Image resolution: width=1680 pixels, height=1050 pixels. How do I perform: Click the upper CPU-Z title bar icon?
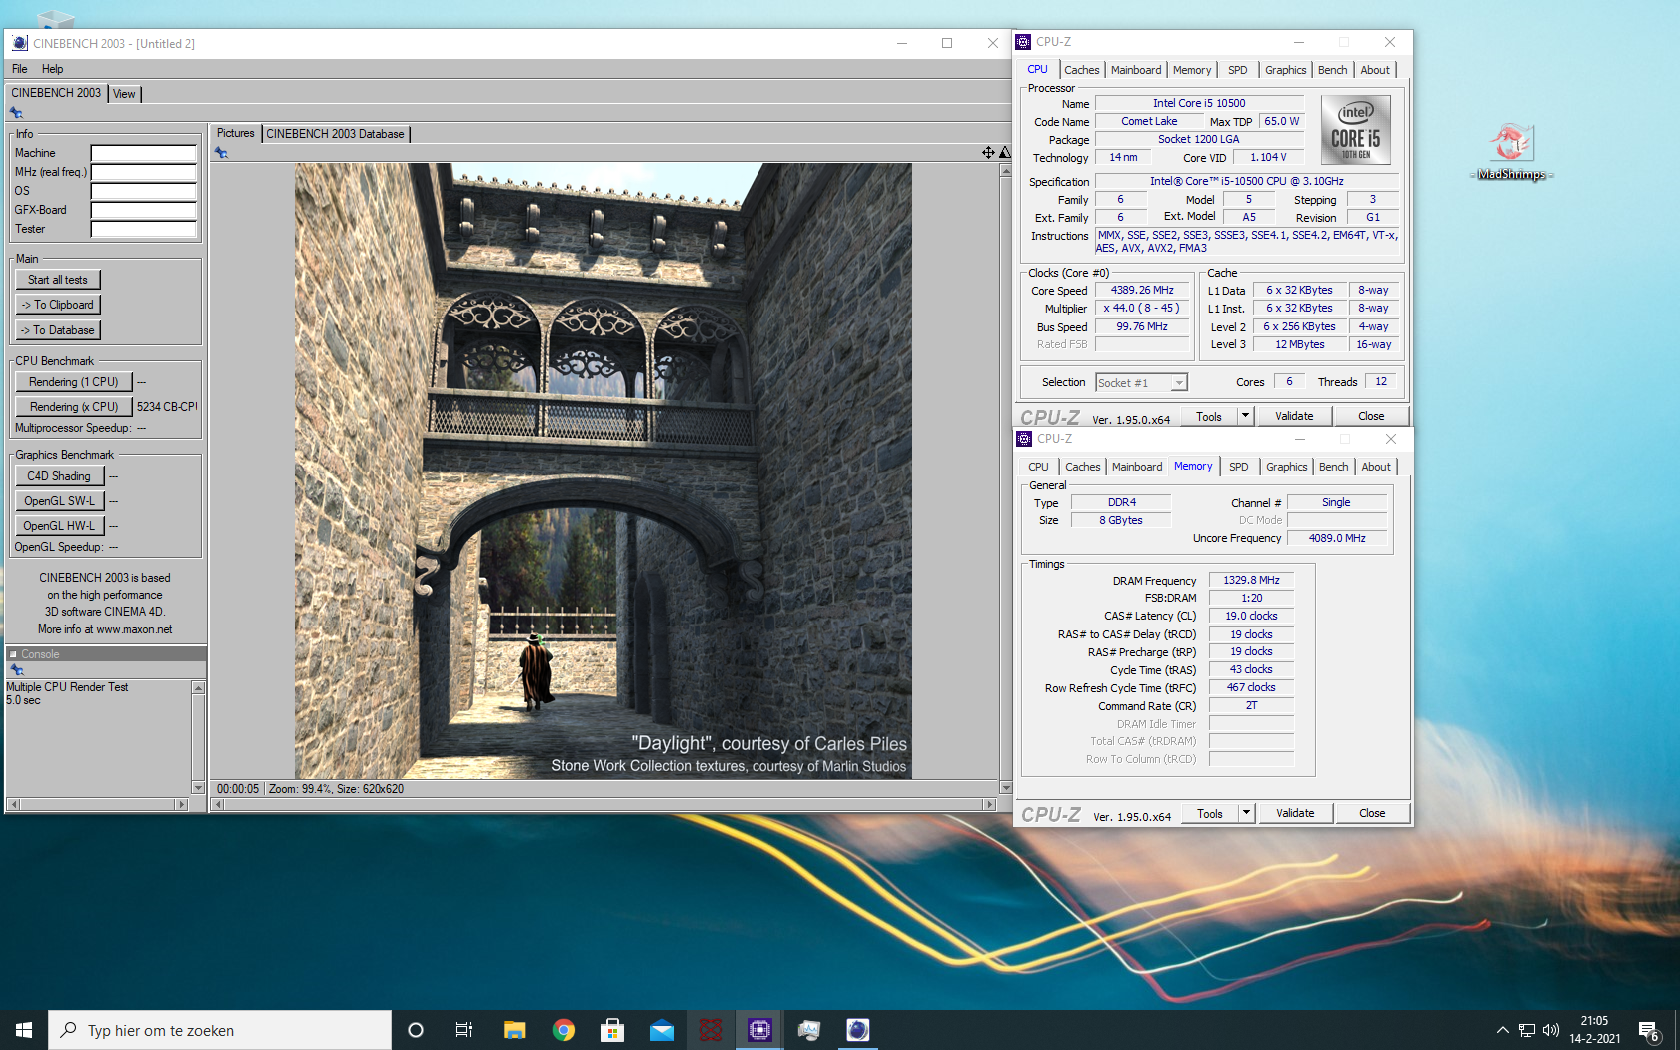pos(1023,42)
